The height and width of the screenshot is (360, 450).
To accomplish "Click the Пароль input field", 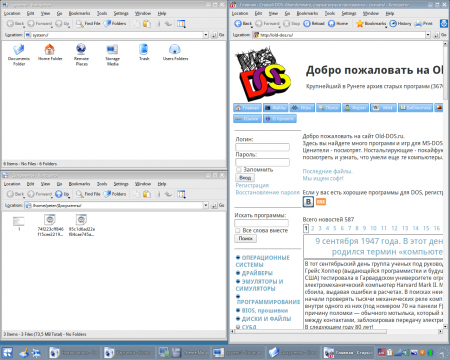I will click(263, 162).
